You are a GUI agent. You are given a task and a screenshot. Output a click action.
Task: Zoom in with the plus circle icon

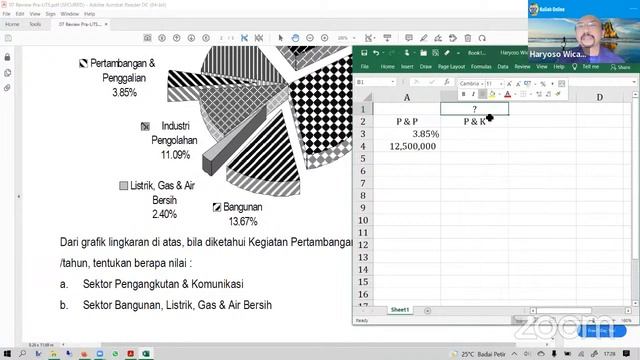tap(324, 38)
